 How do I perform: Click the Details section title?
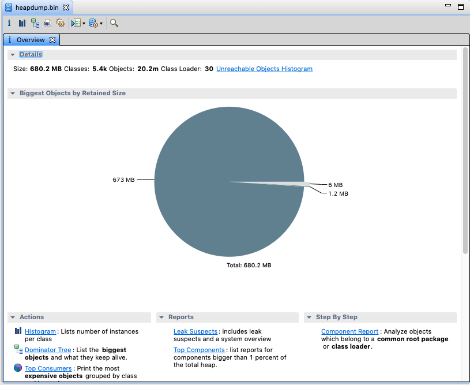(31, 54)
